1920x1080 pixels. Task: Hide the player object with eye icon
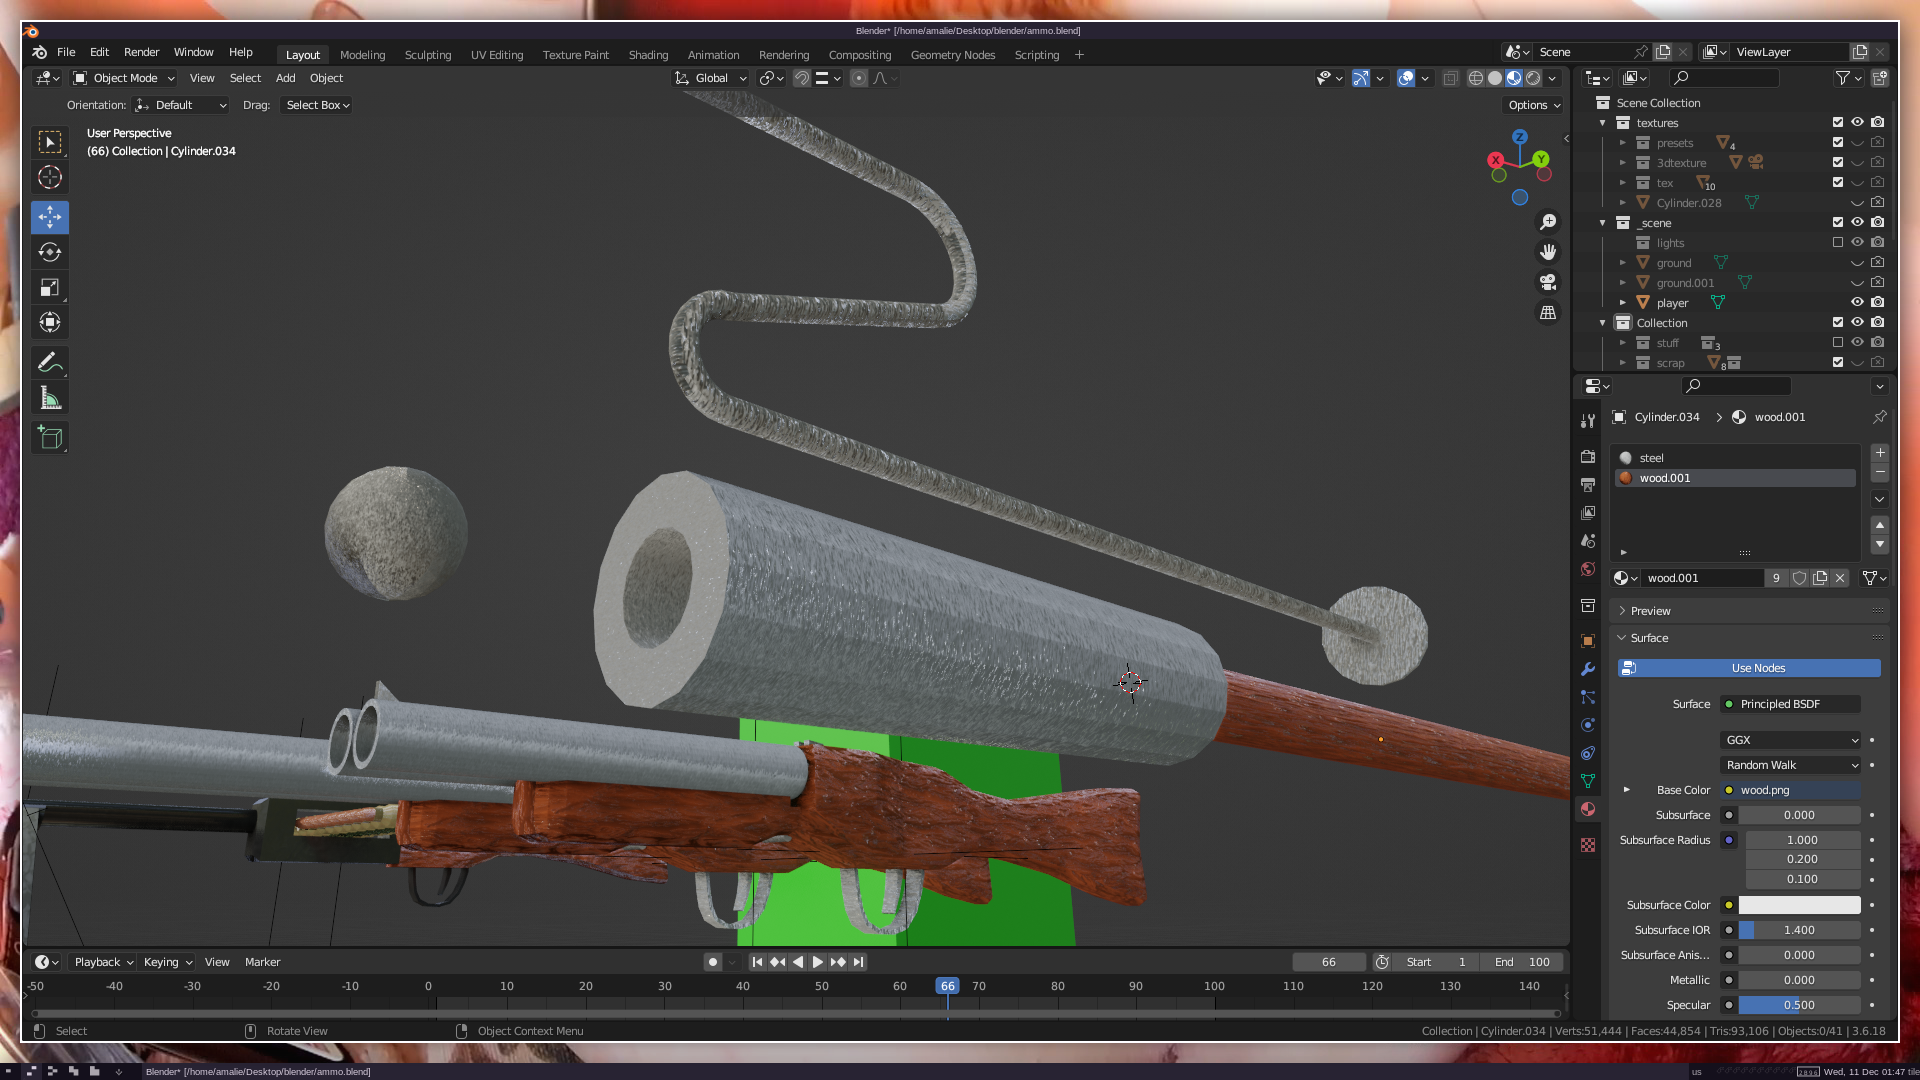(1857, 302)
